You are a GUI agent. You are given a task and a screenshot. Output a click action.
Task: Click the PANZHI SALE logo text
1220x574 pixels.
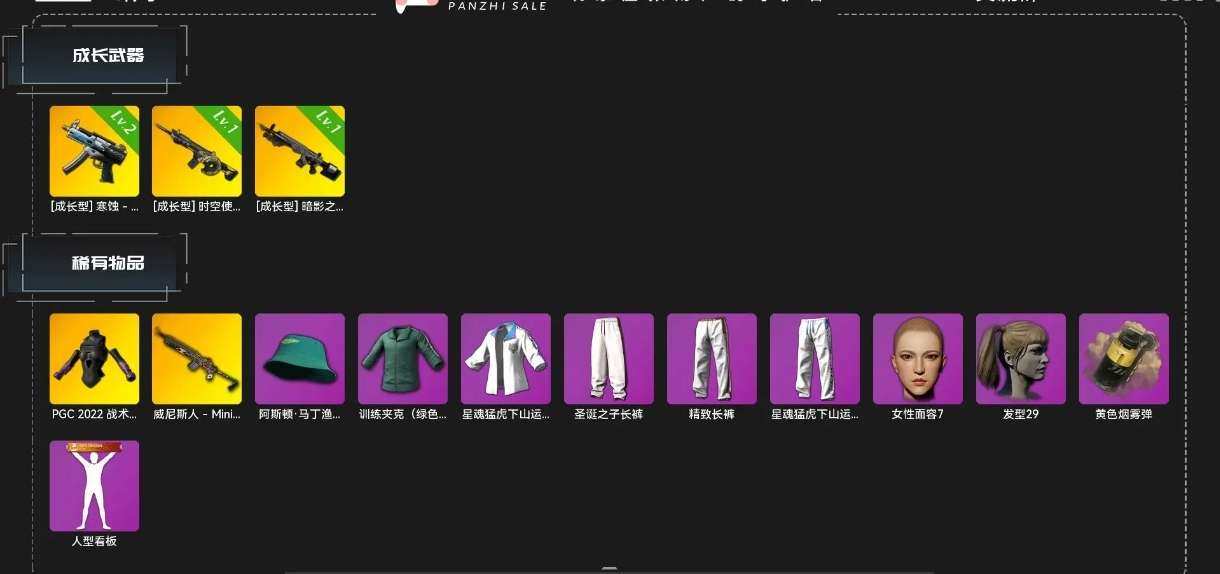(497, 6)
